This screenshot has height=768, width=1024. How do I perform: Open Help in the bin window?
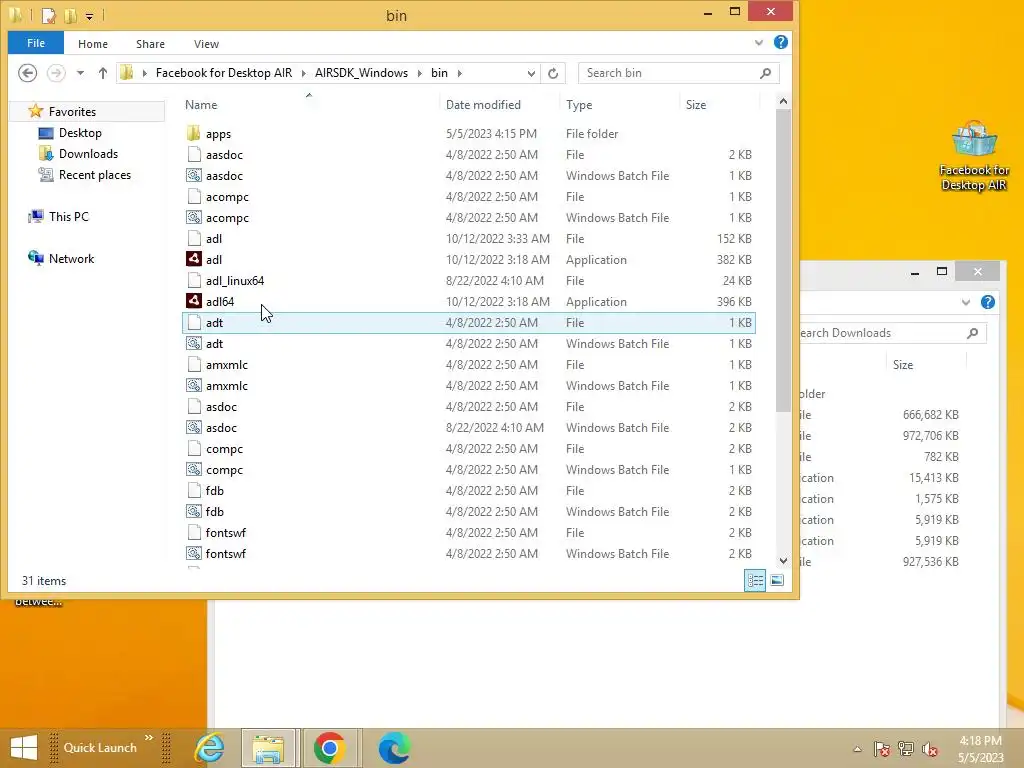pos(780,42)
